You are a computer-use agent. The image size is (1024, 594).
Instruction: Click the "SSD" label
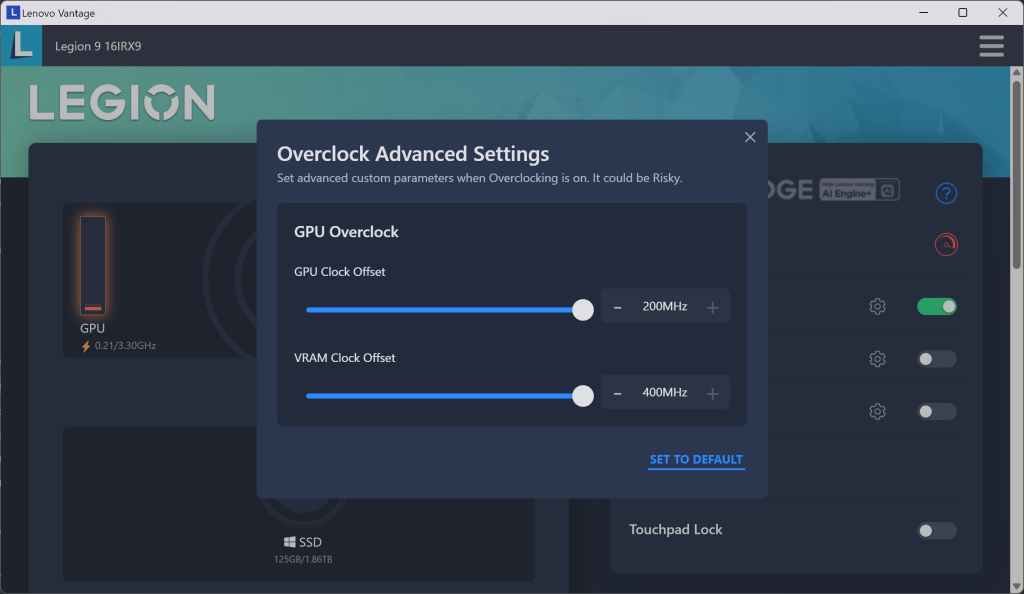(310, 542)
